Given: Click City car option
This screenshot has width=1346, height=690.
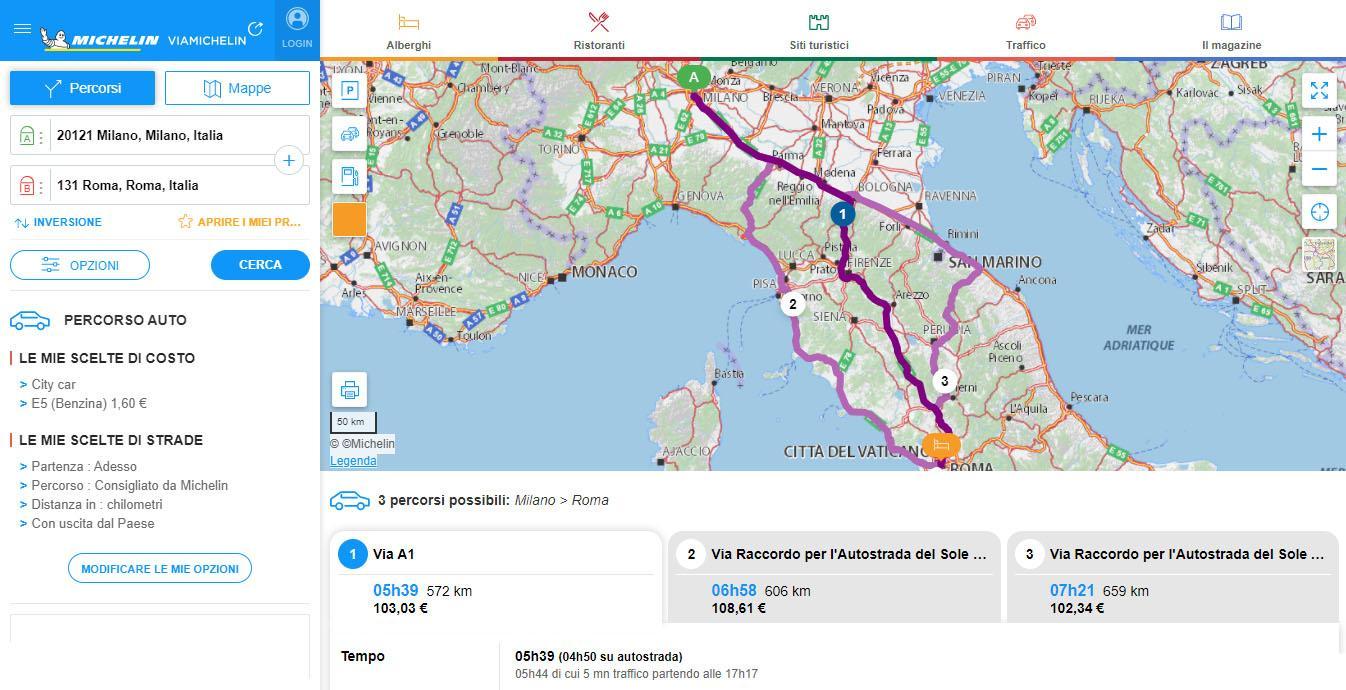Looking at the screenshot, I should (53, 384).
